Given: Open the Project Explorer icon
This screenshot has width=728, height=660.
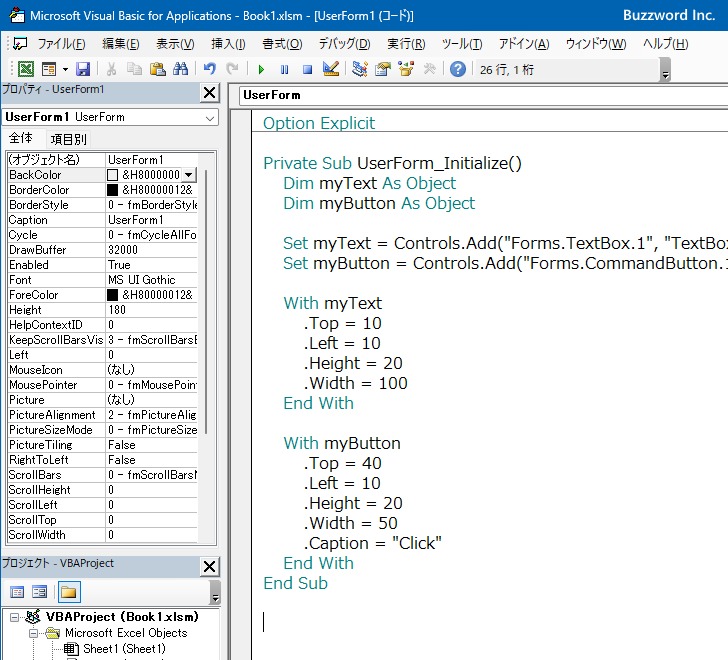Looking at the screenshot, I should pyautogui.click(x=359, y=69).
